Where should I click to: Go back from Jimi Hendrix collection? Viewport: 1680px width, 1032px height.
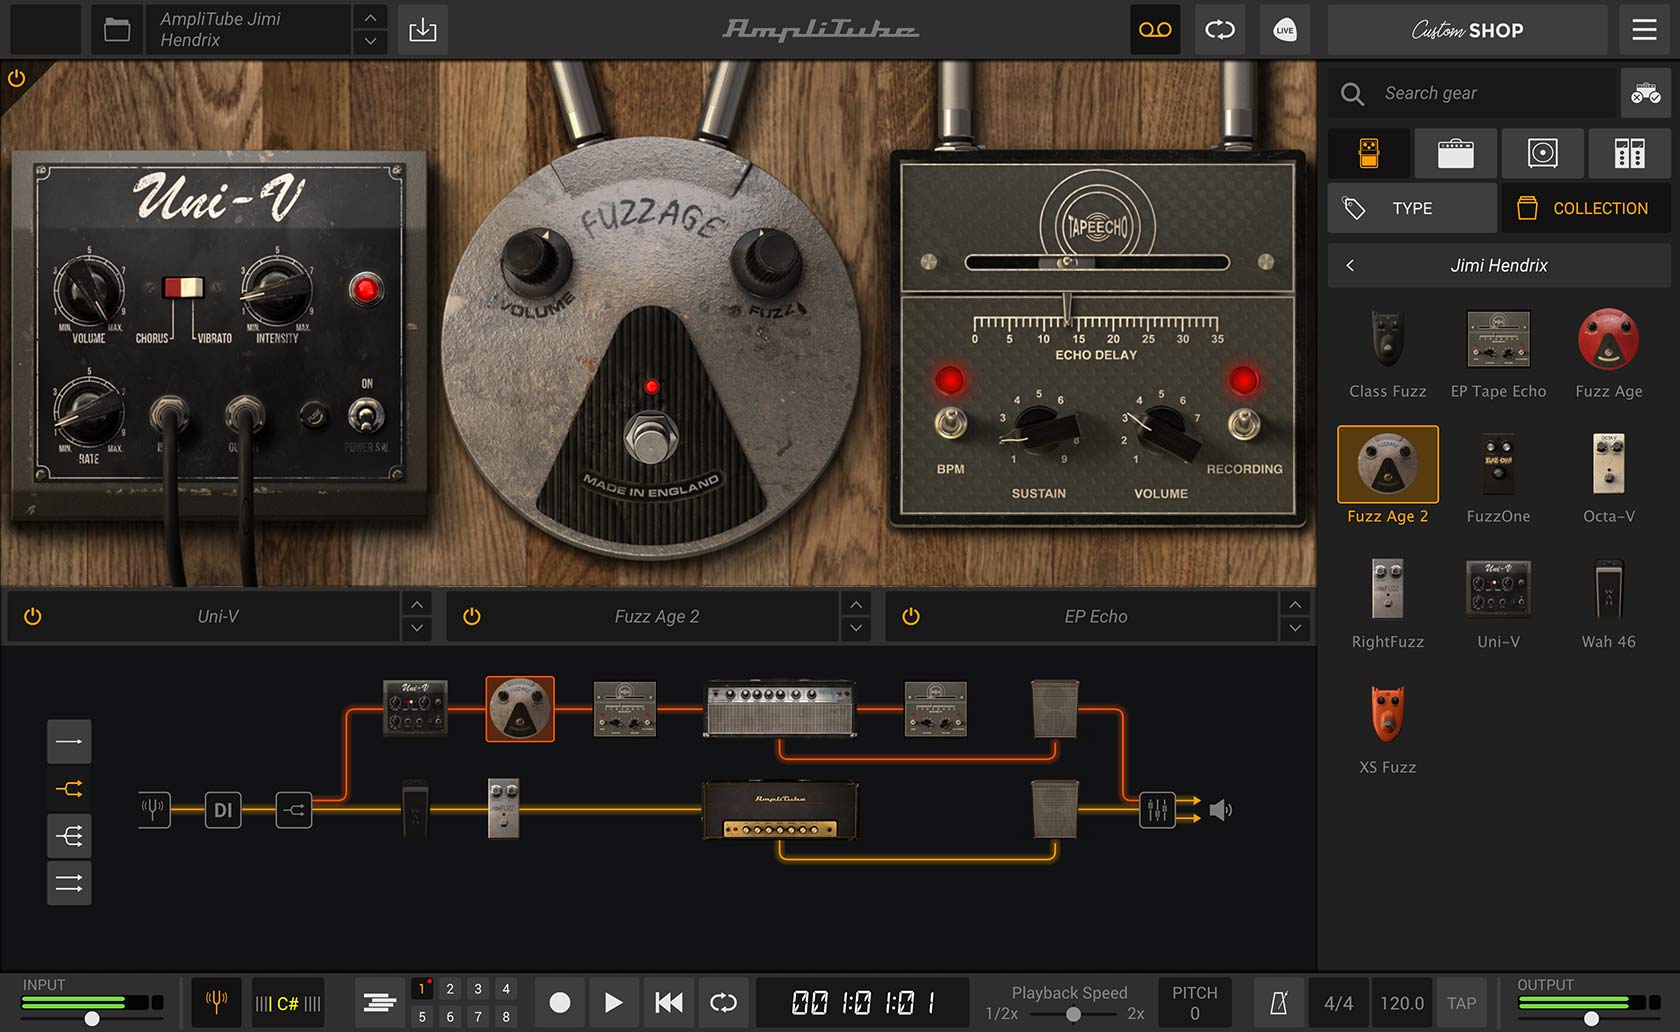tap(1350, 265)
